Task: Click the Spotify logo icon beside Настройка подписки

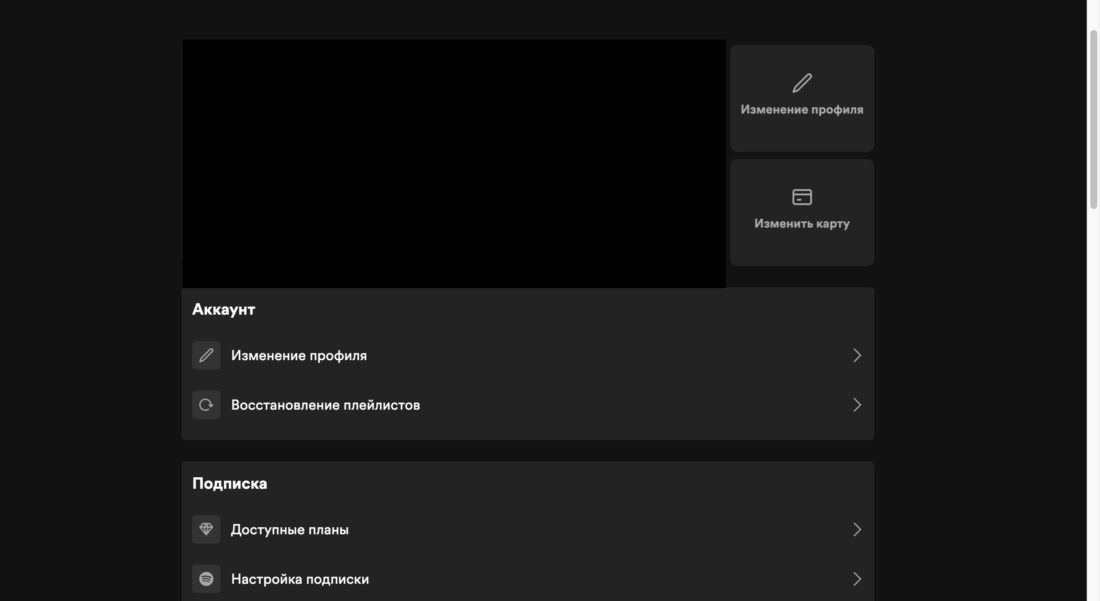Action: [x=206, y=579]
